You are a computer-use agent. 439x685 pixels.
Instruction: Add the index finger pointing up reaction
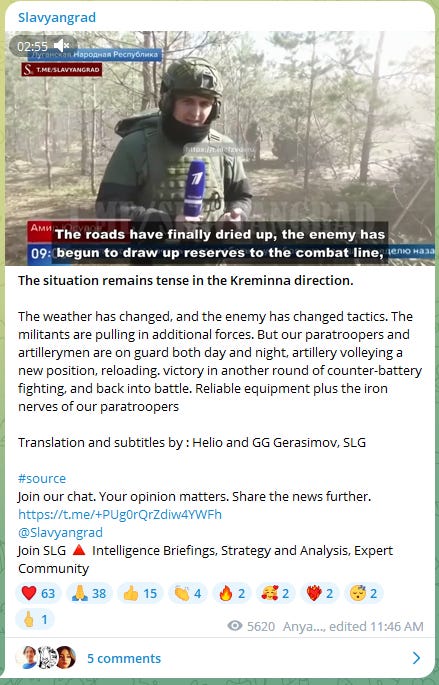click(35, 619)
